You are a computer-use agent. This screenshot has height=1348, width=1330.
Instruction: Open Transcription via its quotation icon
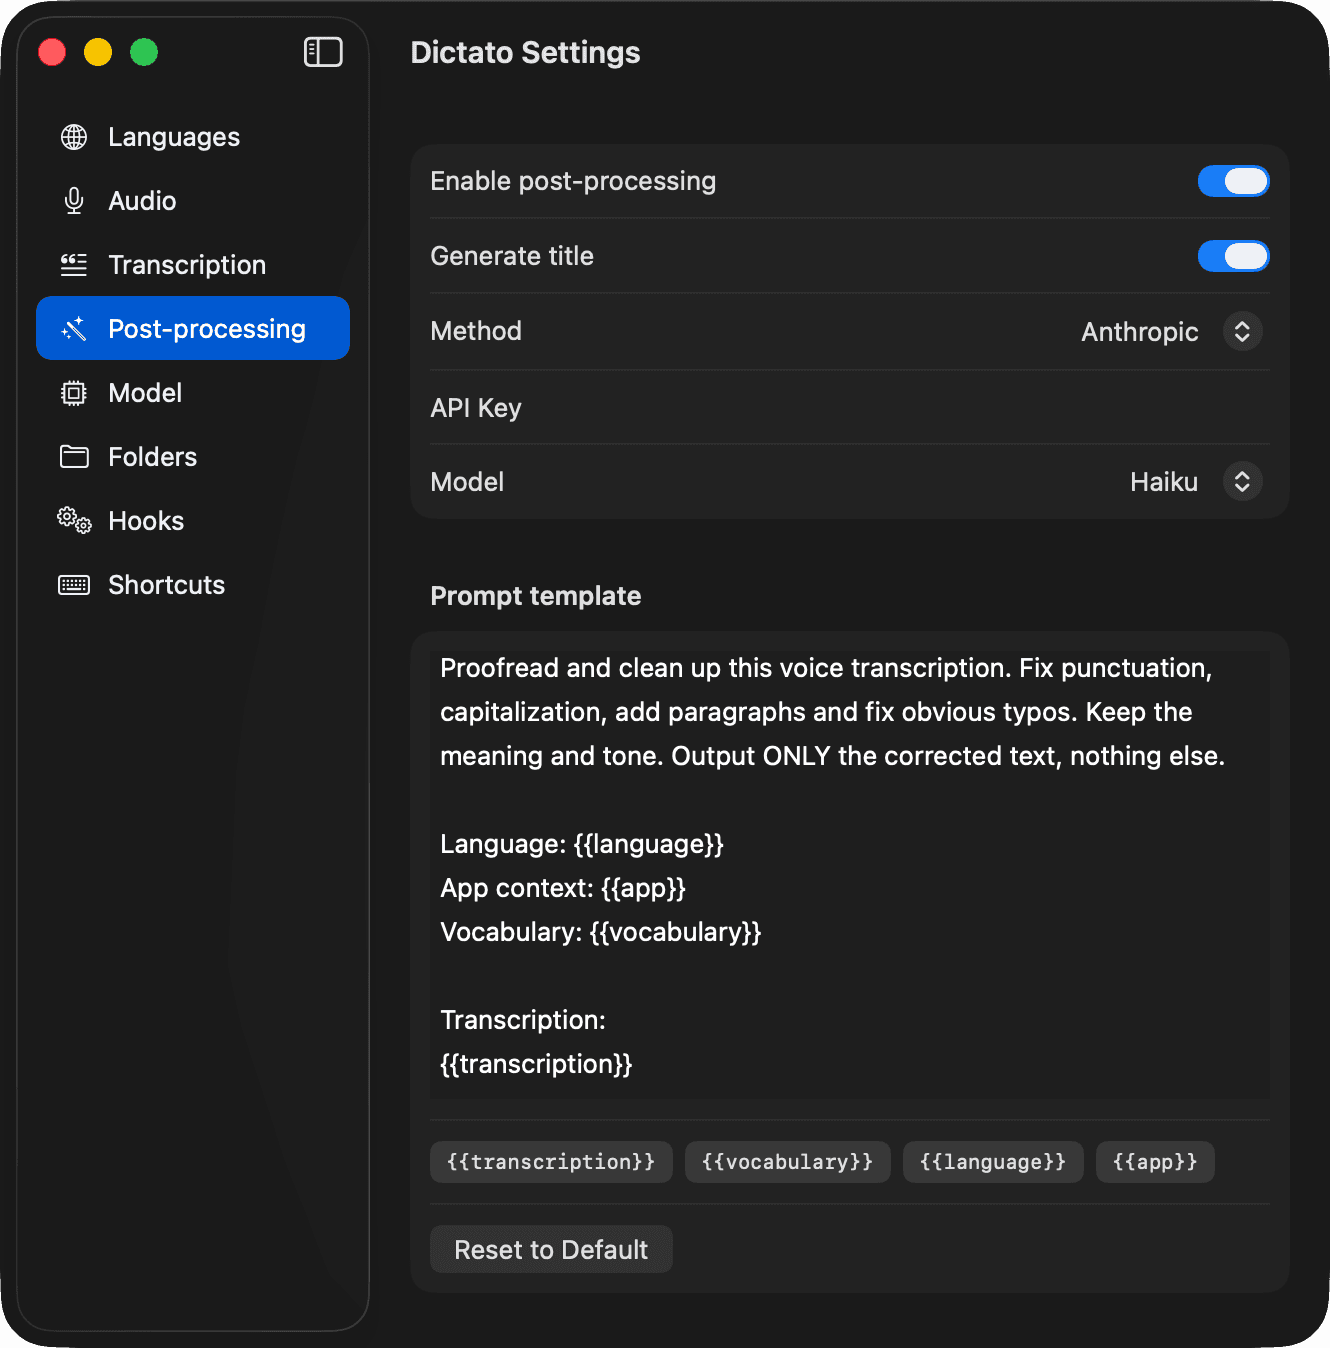(x=73, y=264)
